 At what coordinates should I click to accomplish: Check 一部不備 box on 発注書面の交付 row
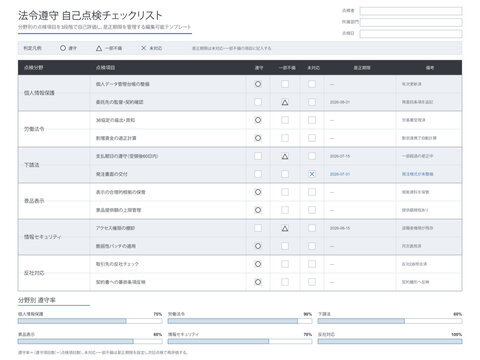tap(285, 174)
